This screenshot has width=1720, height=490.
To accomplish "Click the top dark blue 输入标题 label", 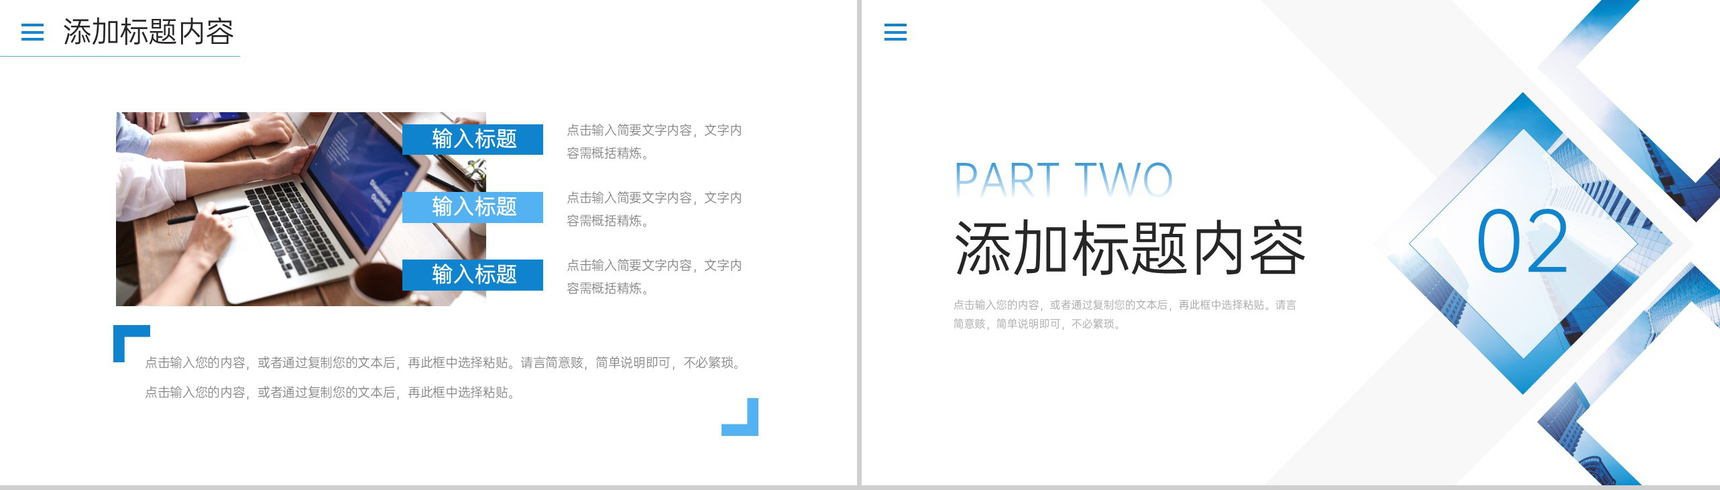I will [x=473, y=139].
